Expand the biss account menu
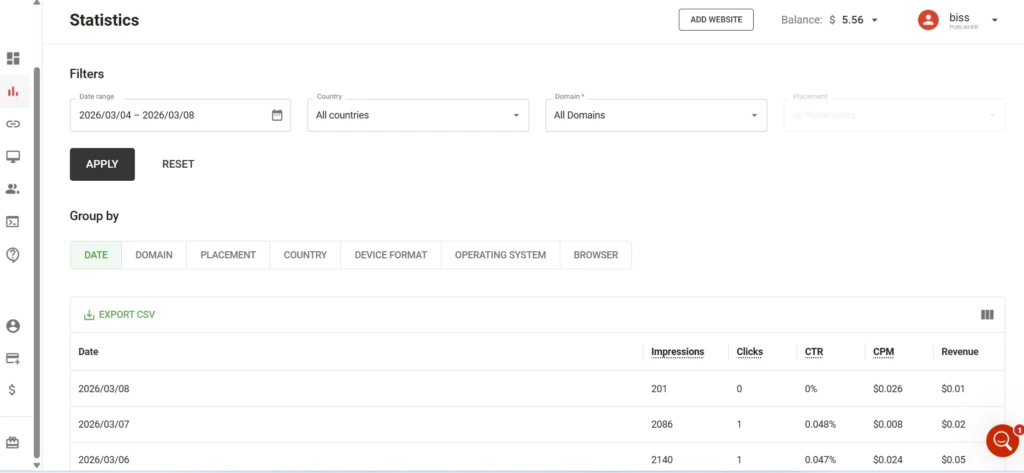 coord(994,20)
